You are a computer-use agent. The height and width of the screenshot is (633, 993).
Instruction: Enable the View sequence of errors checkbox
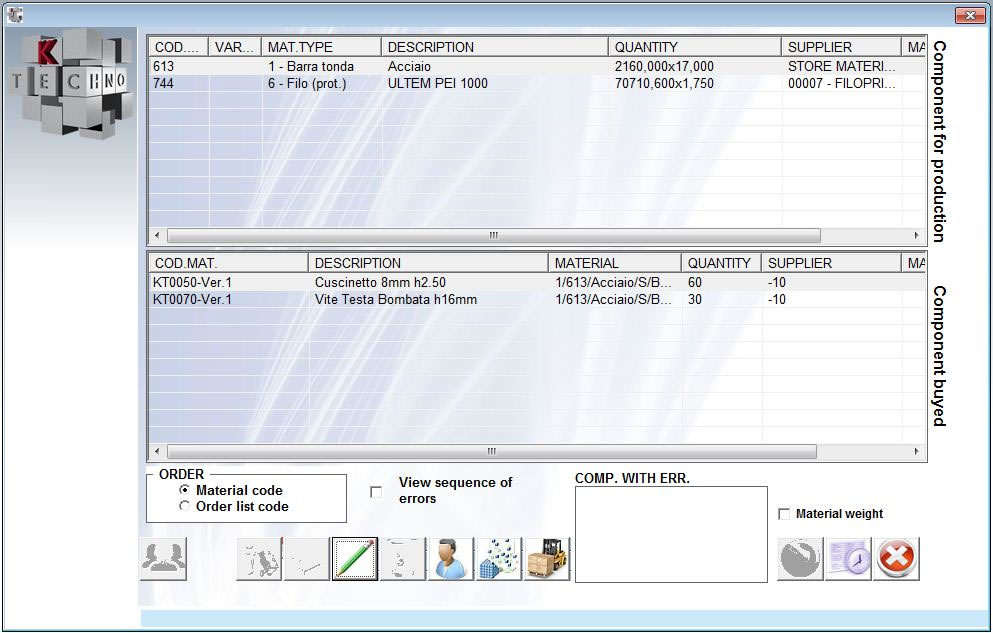376,492
